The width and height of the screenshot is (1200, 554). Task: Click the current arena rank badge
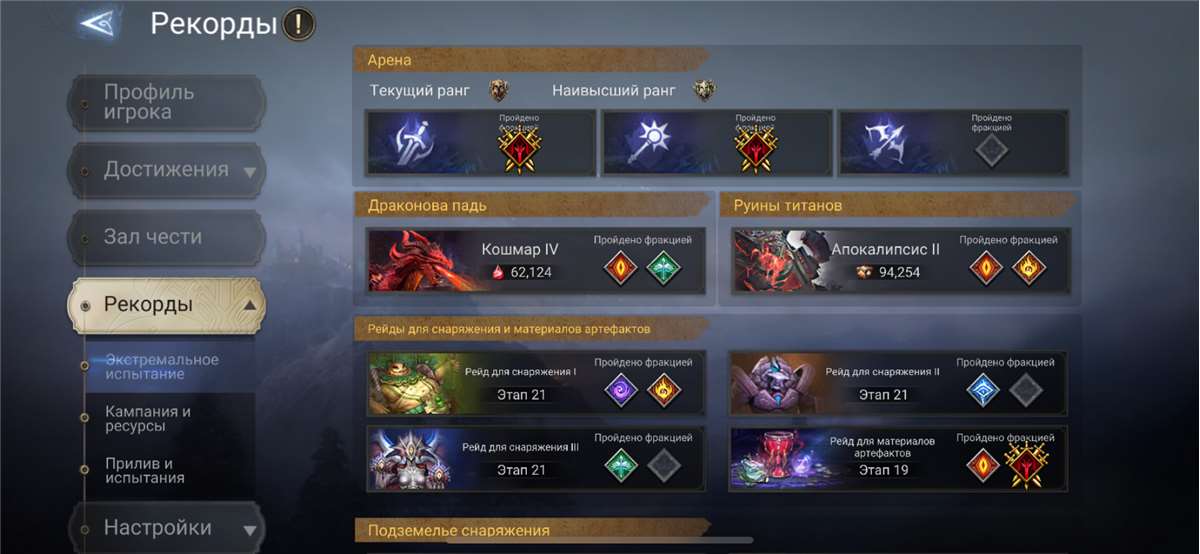click(x=499, y=91)
